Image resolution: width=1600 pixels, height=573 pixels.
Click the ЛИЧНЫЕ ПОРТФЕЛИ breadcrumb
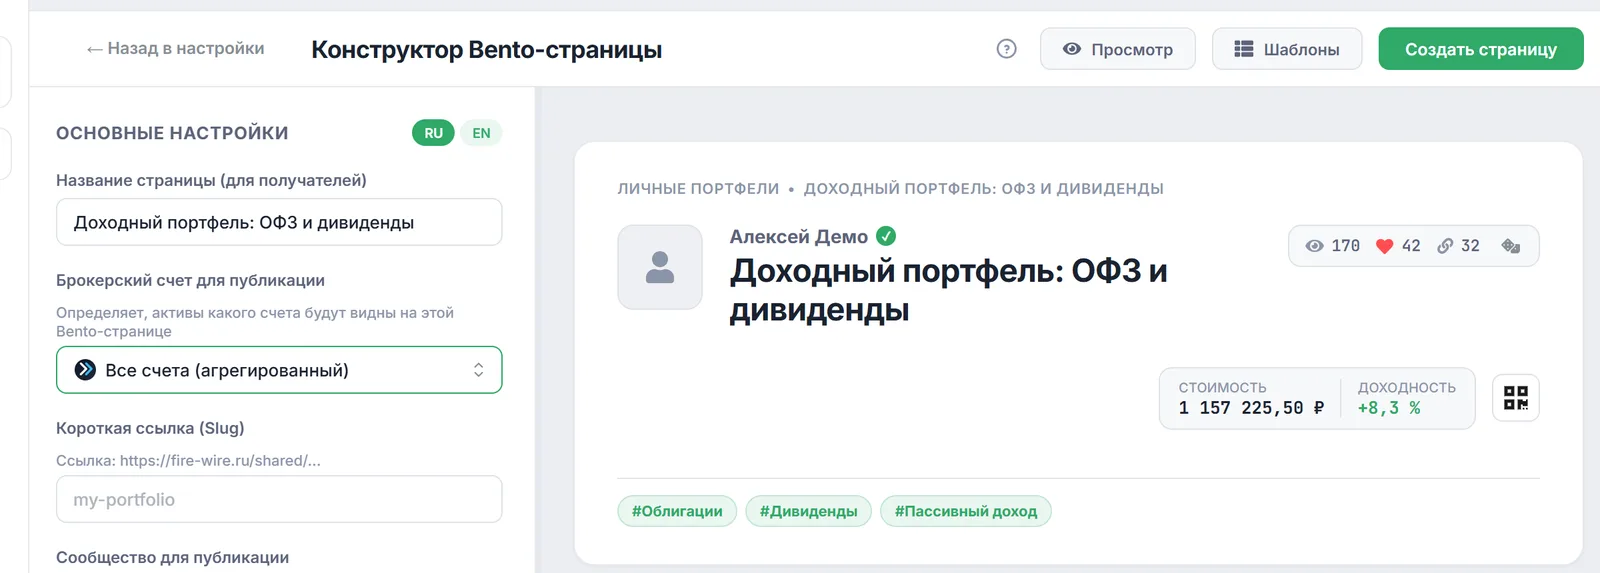tap(698, 189)
